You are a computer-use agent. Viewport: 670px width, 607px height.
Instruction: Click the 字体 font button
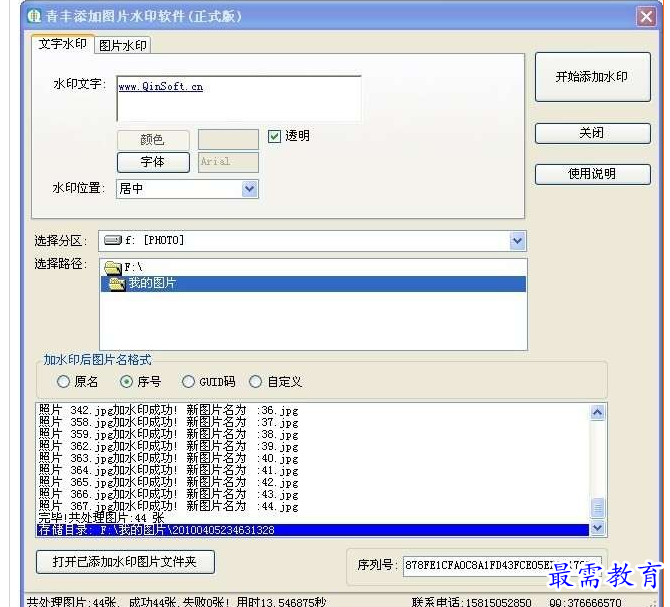point(153,162)
